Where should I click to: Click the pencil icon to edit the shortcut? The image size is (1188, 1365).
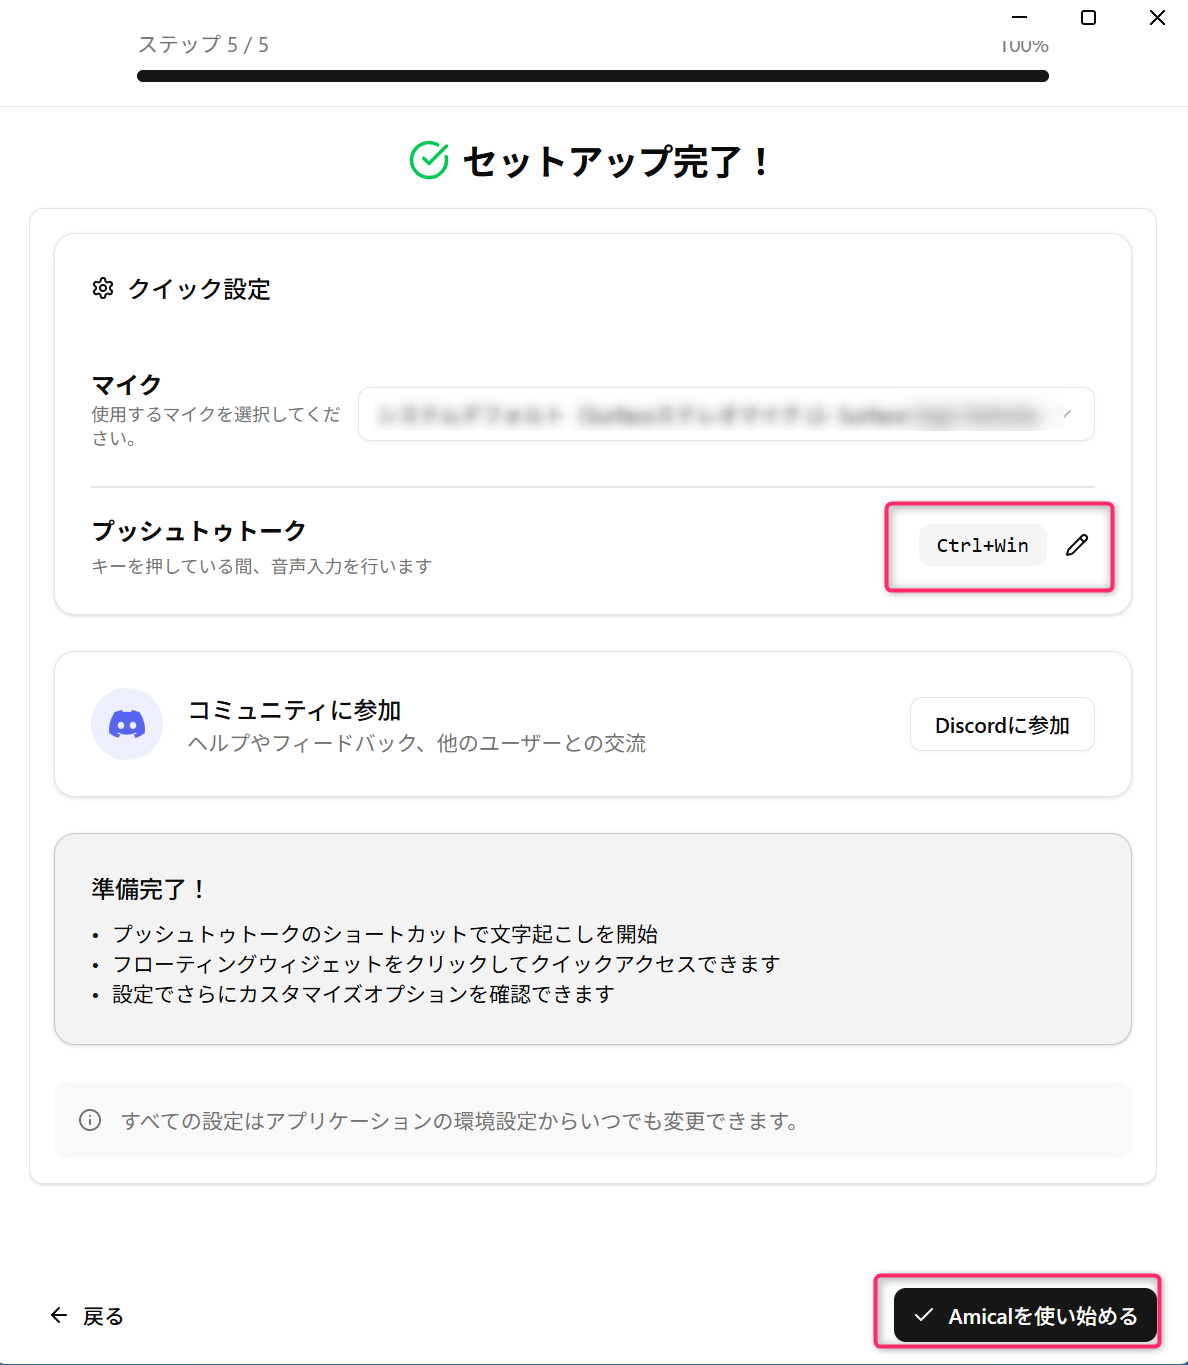[1076, 545]
